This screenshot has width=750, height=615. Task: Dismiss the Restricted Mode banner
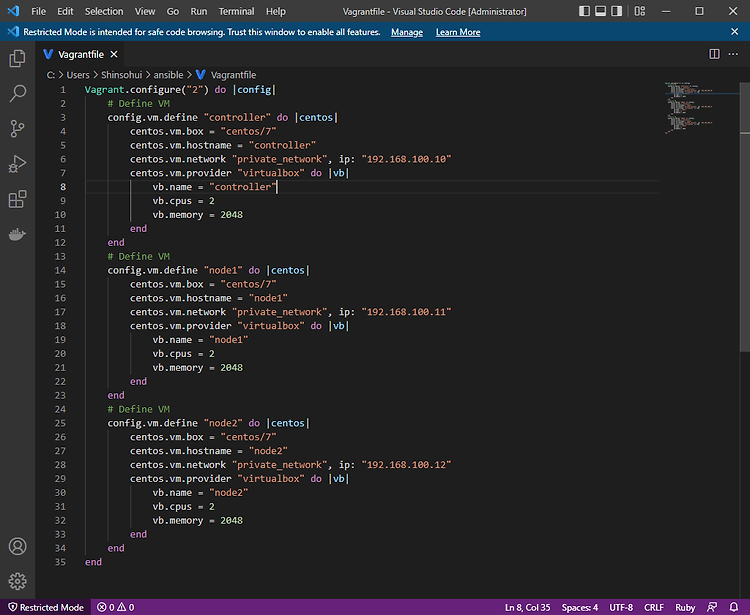click(x=735, y=32)
